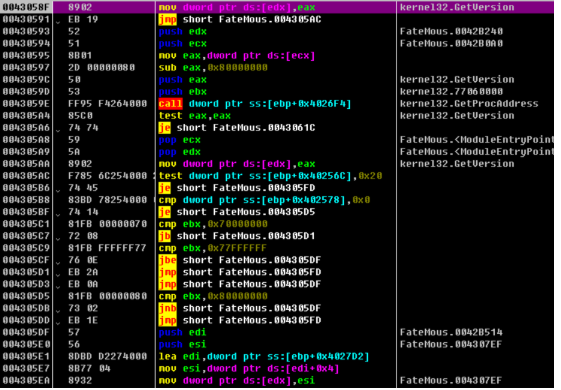This screenshot has height=390, width=561.
Task: Click hex bytes "85C0"
Action: coord(80,116)
